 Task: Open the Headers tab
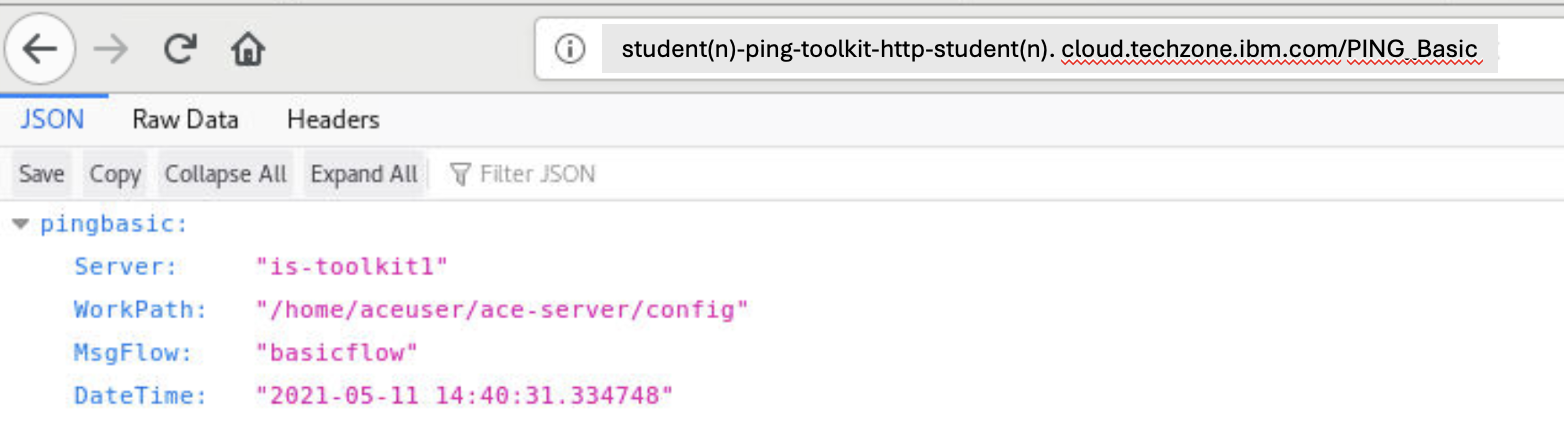pyautogui.click(x=333, y=120)
